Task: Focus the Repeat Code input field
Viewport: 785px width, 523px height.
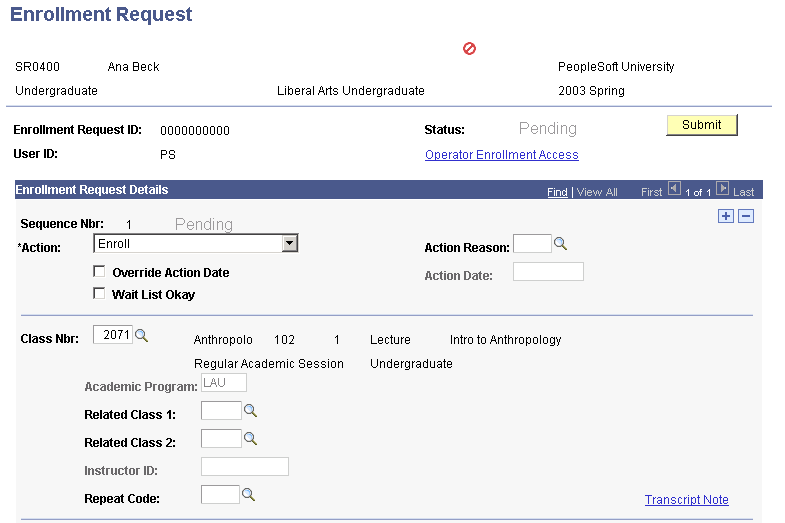Action: 220,495
